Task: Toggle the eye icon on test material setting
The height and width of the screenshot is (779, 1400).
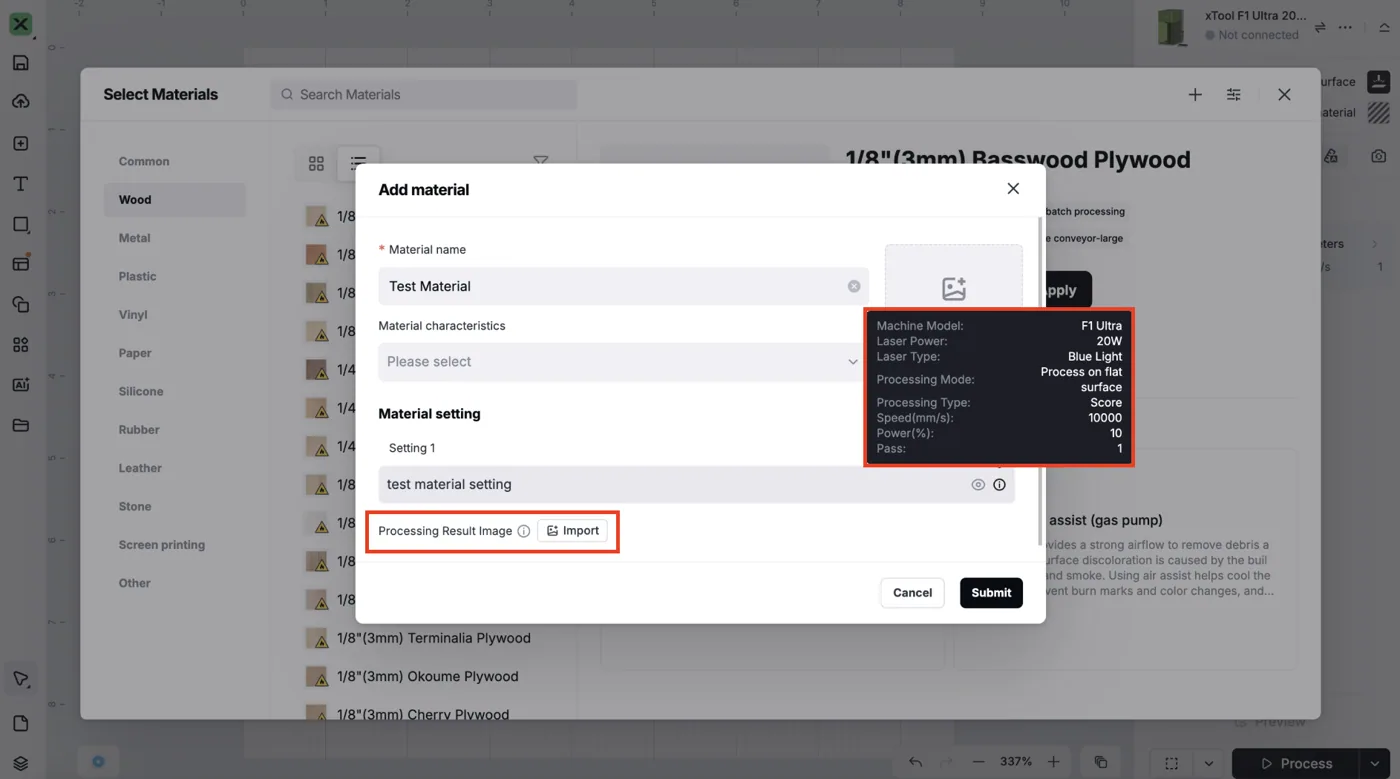Action: tap(978, 485)
